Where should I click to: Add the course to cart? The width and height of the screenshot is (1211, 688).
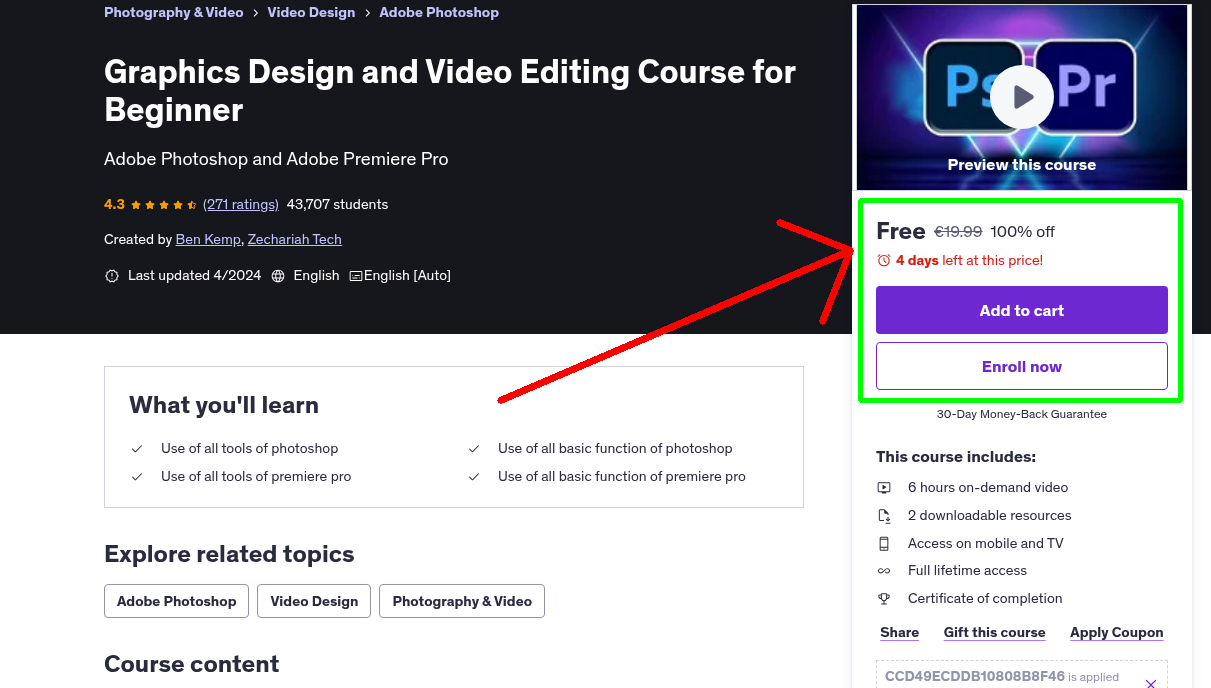1022,310
